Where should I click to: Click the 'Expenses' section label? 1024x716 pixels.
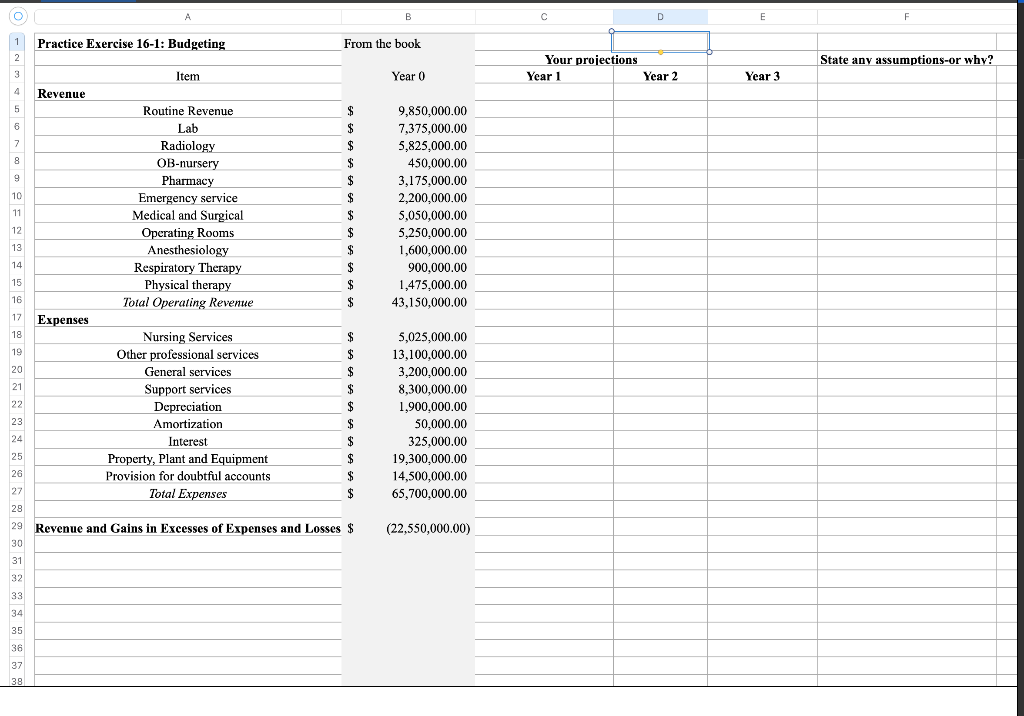(63, 319)
